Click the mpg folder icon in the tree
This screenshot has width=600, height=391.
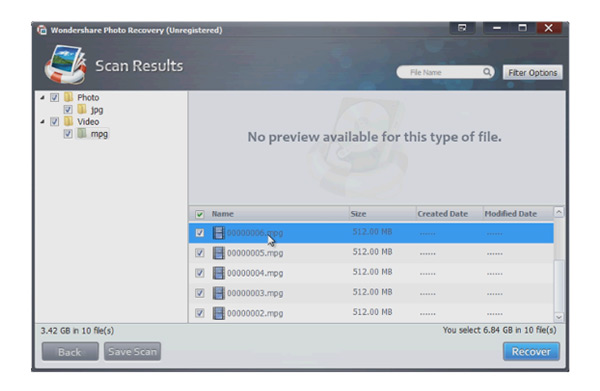(x=82, y=134)
